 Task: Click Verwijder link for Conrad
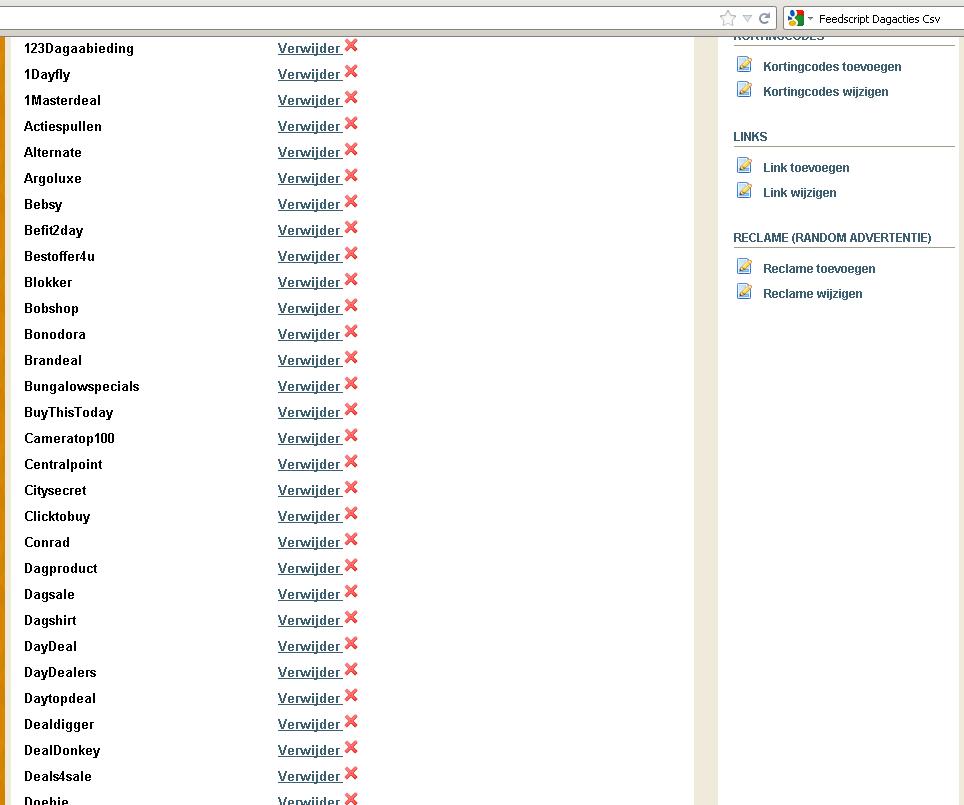coord(309,542)
